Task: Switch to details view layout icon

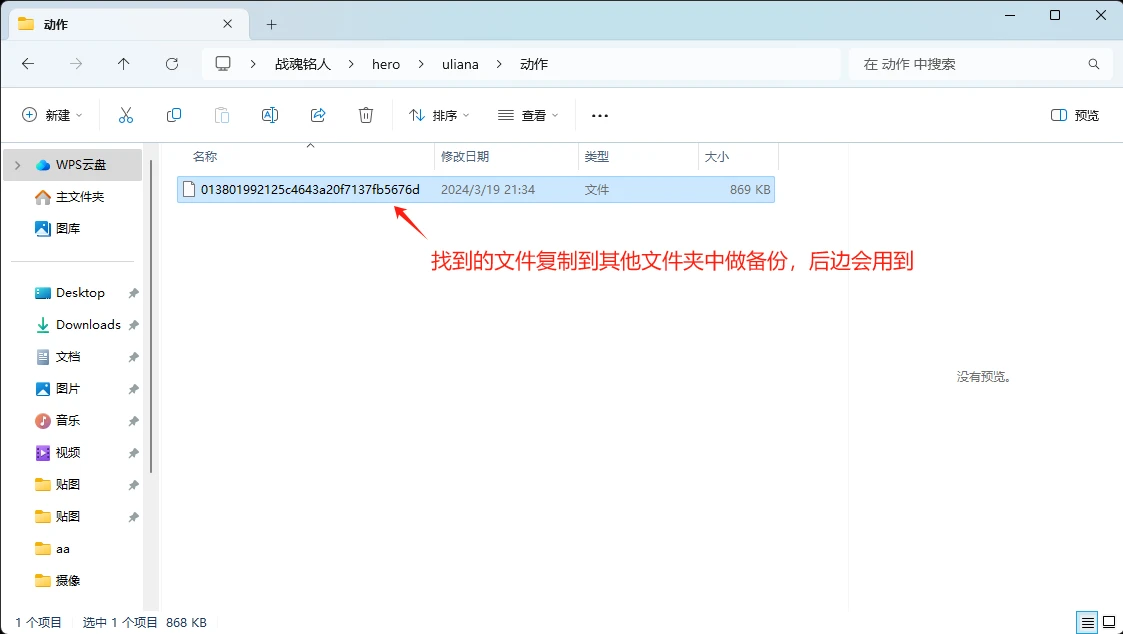Action: coord(1087,622)
